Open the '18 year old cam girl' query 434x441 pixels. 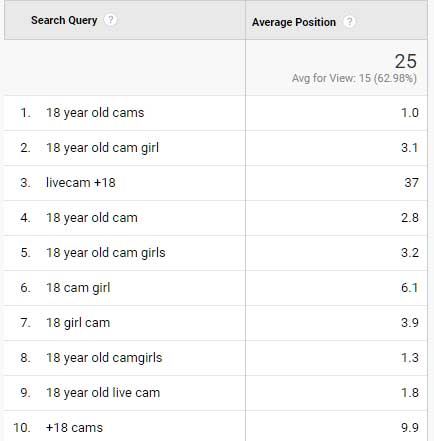(x=102, y=148)
